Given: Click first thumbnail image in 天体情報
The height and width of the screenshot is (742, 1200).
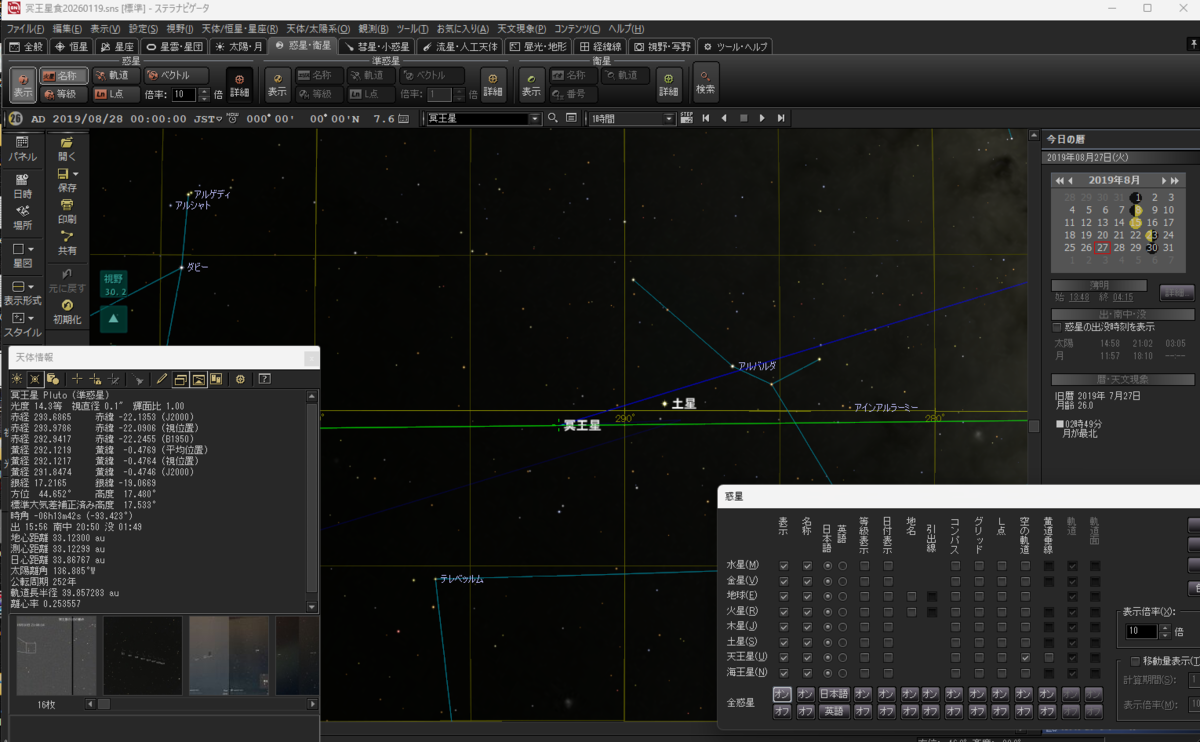Looking at the screenshot, I should 54,655.
